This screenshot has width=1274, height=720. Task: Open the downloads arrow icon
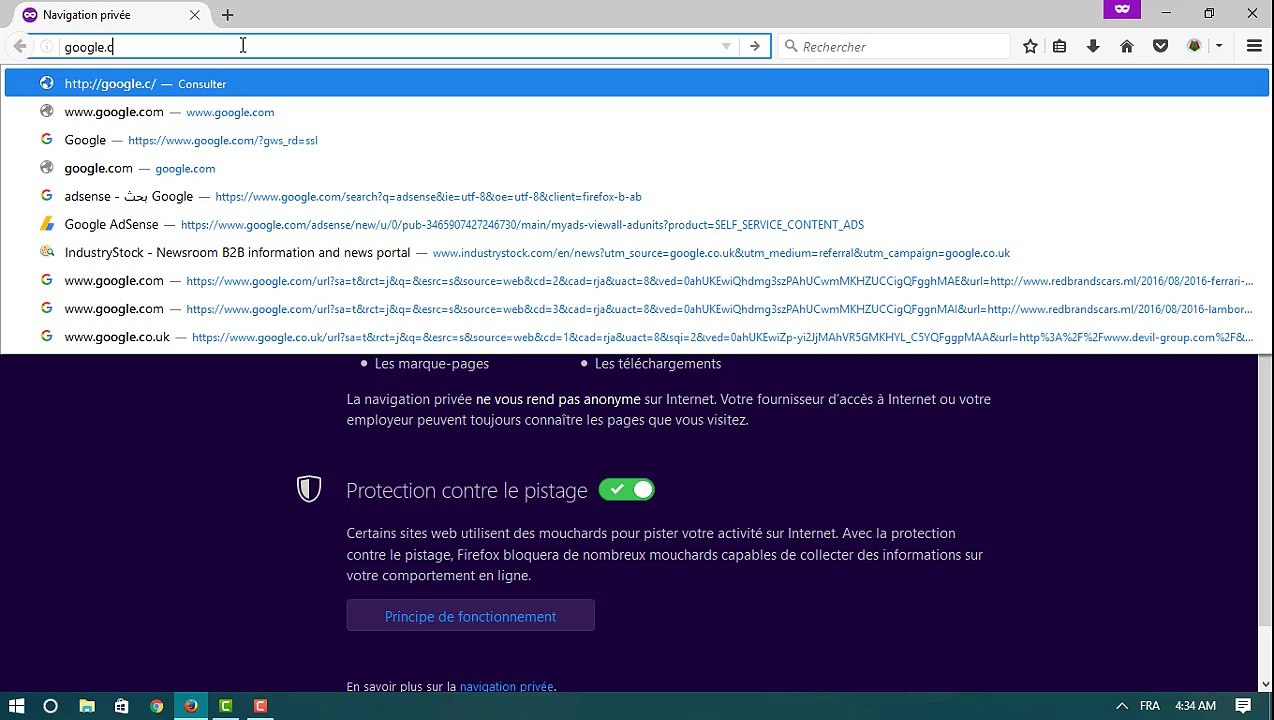(1093, 46)
